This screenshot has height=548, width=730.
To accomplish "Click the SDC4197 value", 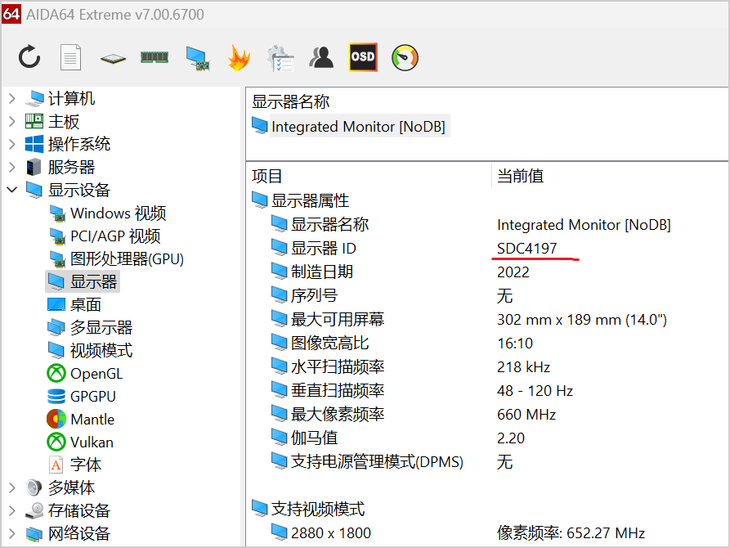I will click(x=527, y=248).
